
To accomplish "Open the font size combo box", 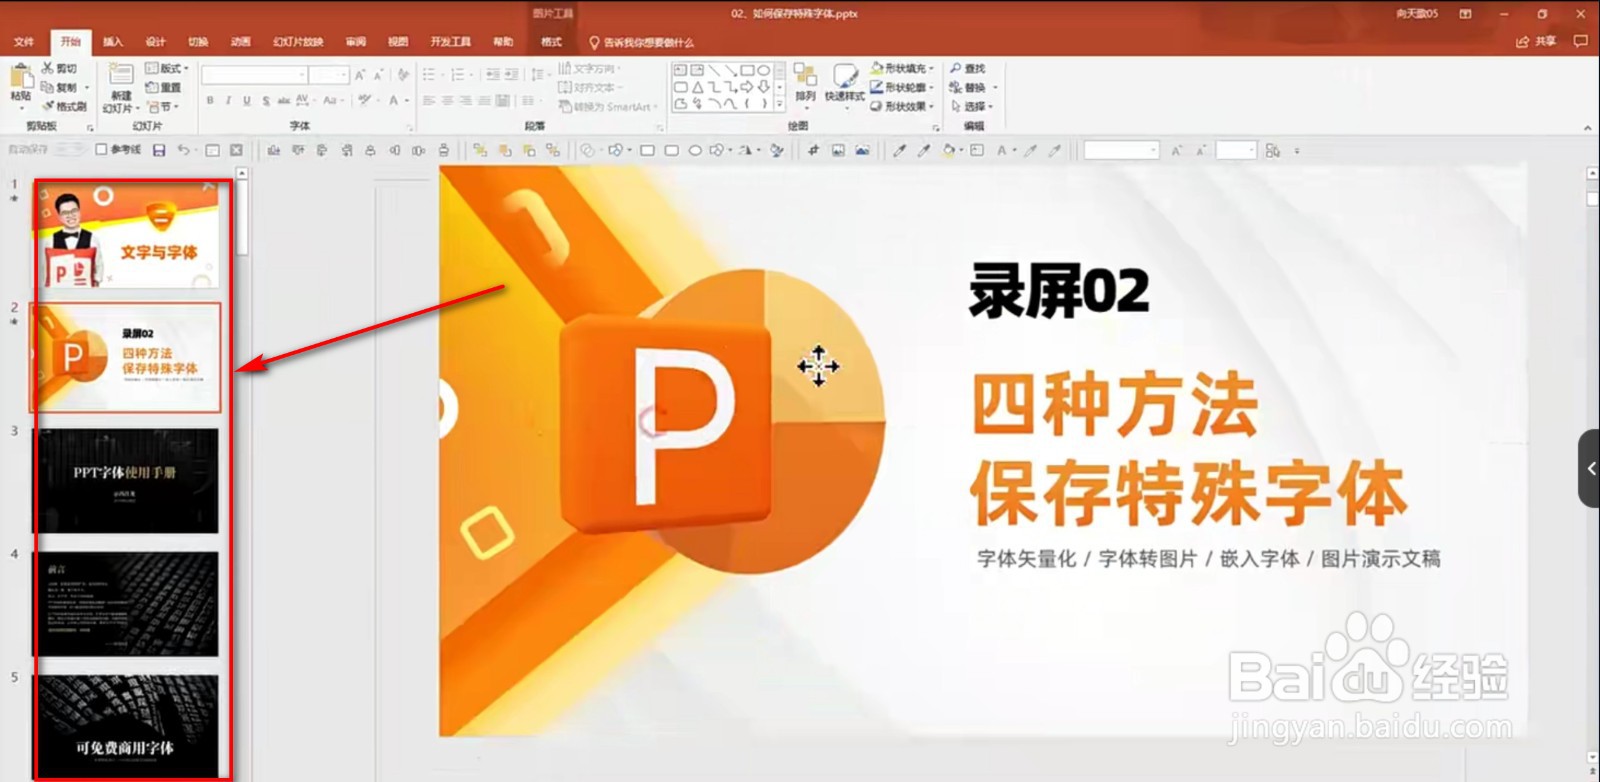I will click(x=328, y=75).
